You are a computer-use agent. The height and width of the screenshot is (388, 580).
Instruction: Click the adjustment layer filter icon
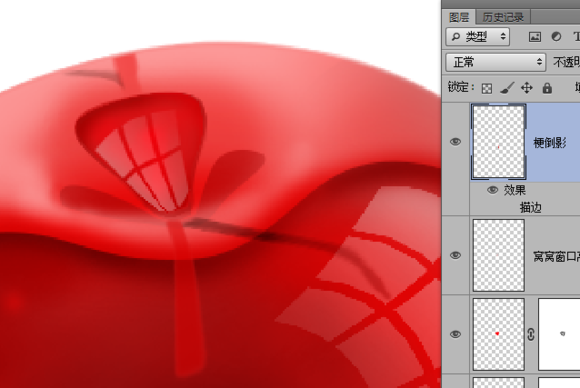coord(556,37)
